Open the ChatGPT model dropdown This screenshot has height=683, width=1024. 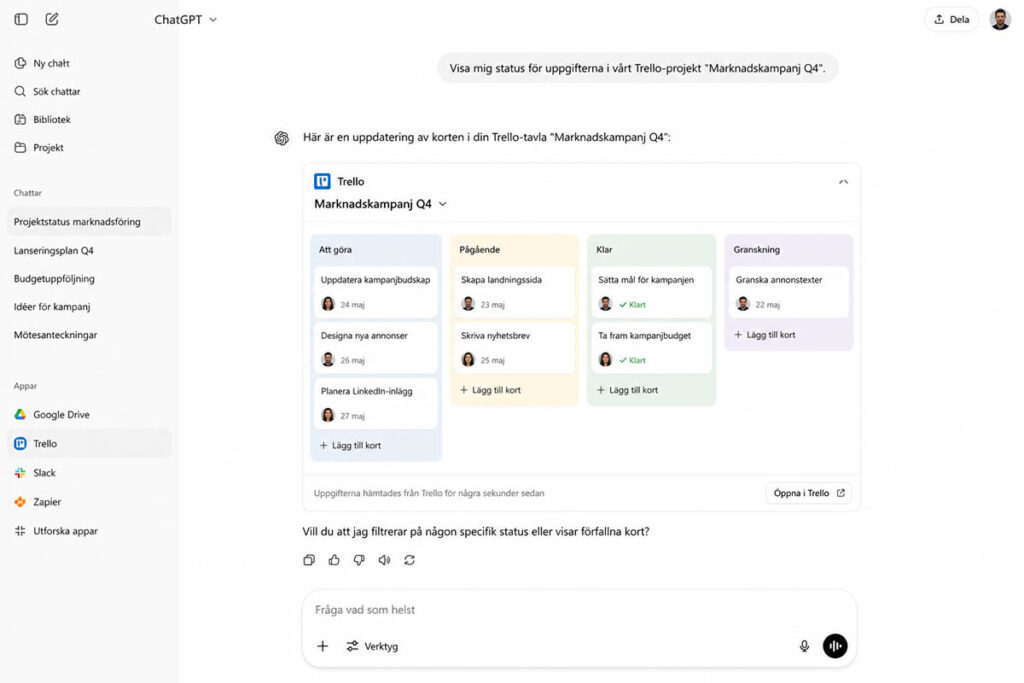tap(185, 20)
